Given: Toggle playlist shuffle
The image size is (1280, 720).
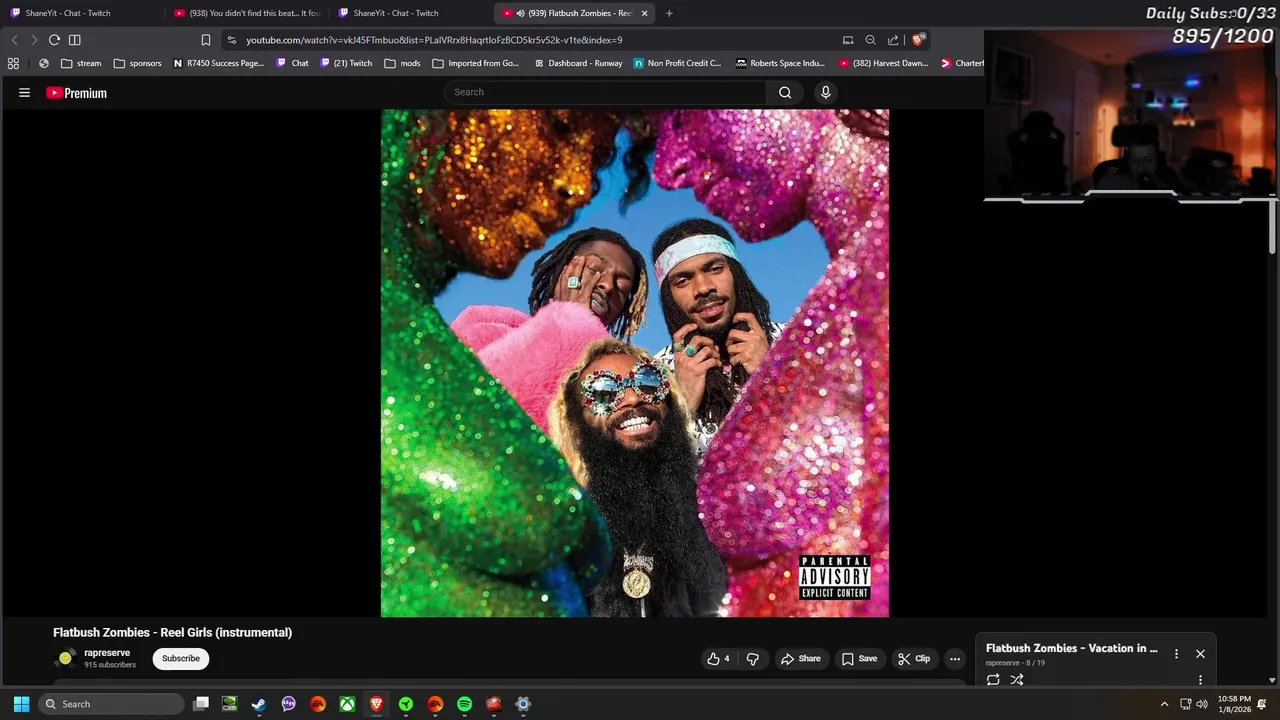Looking at the screenshot, I should 1017,680.
